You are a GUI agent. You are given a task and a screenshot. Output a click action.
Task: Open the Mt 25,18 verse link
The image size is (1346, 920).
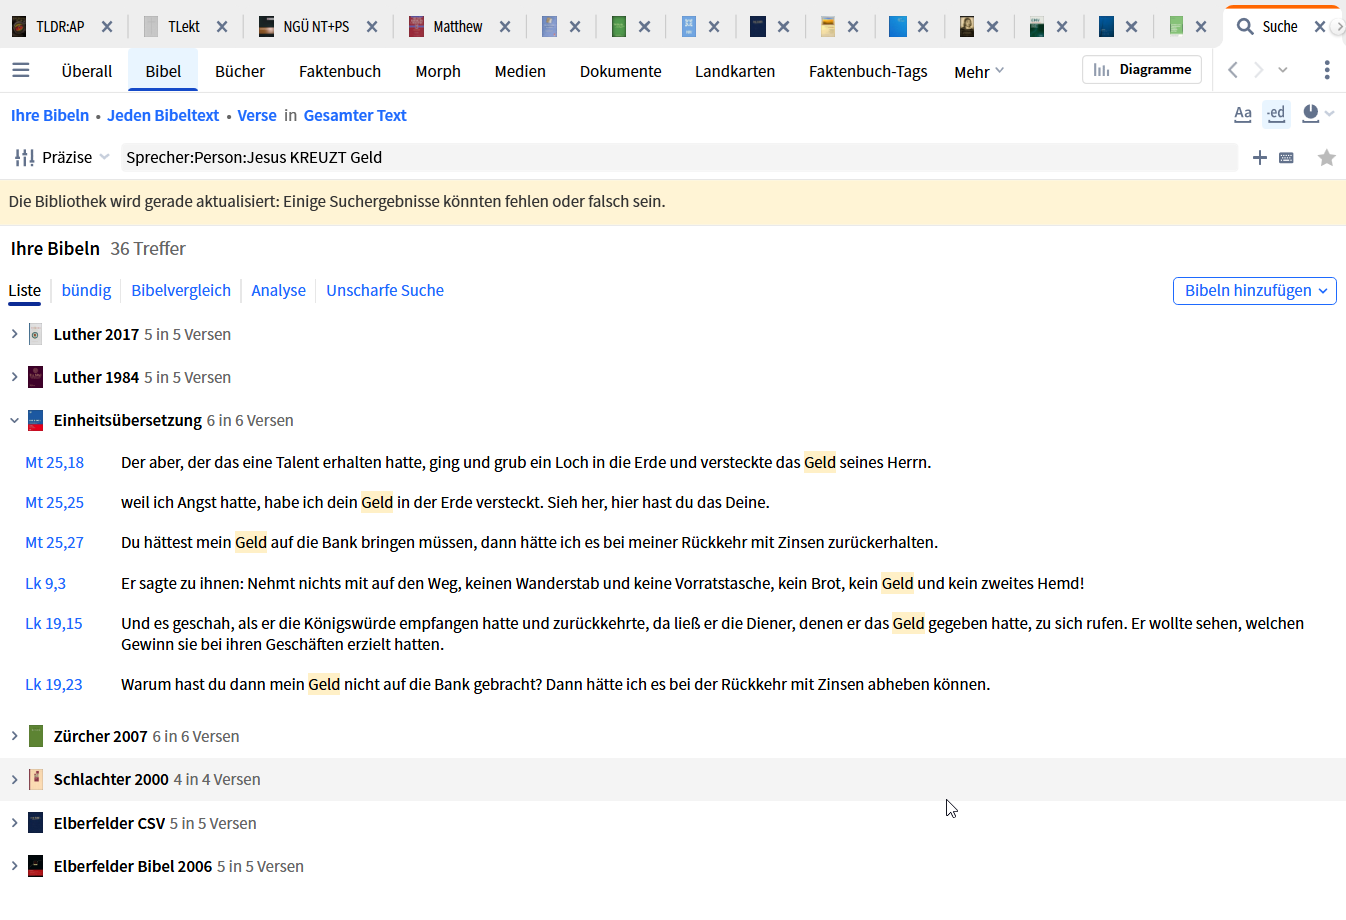pos(55,462)
